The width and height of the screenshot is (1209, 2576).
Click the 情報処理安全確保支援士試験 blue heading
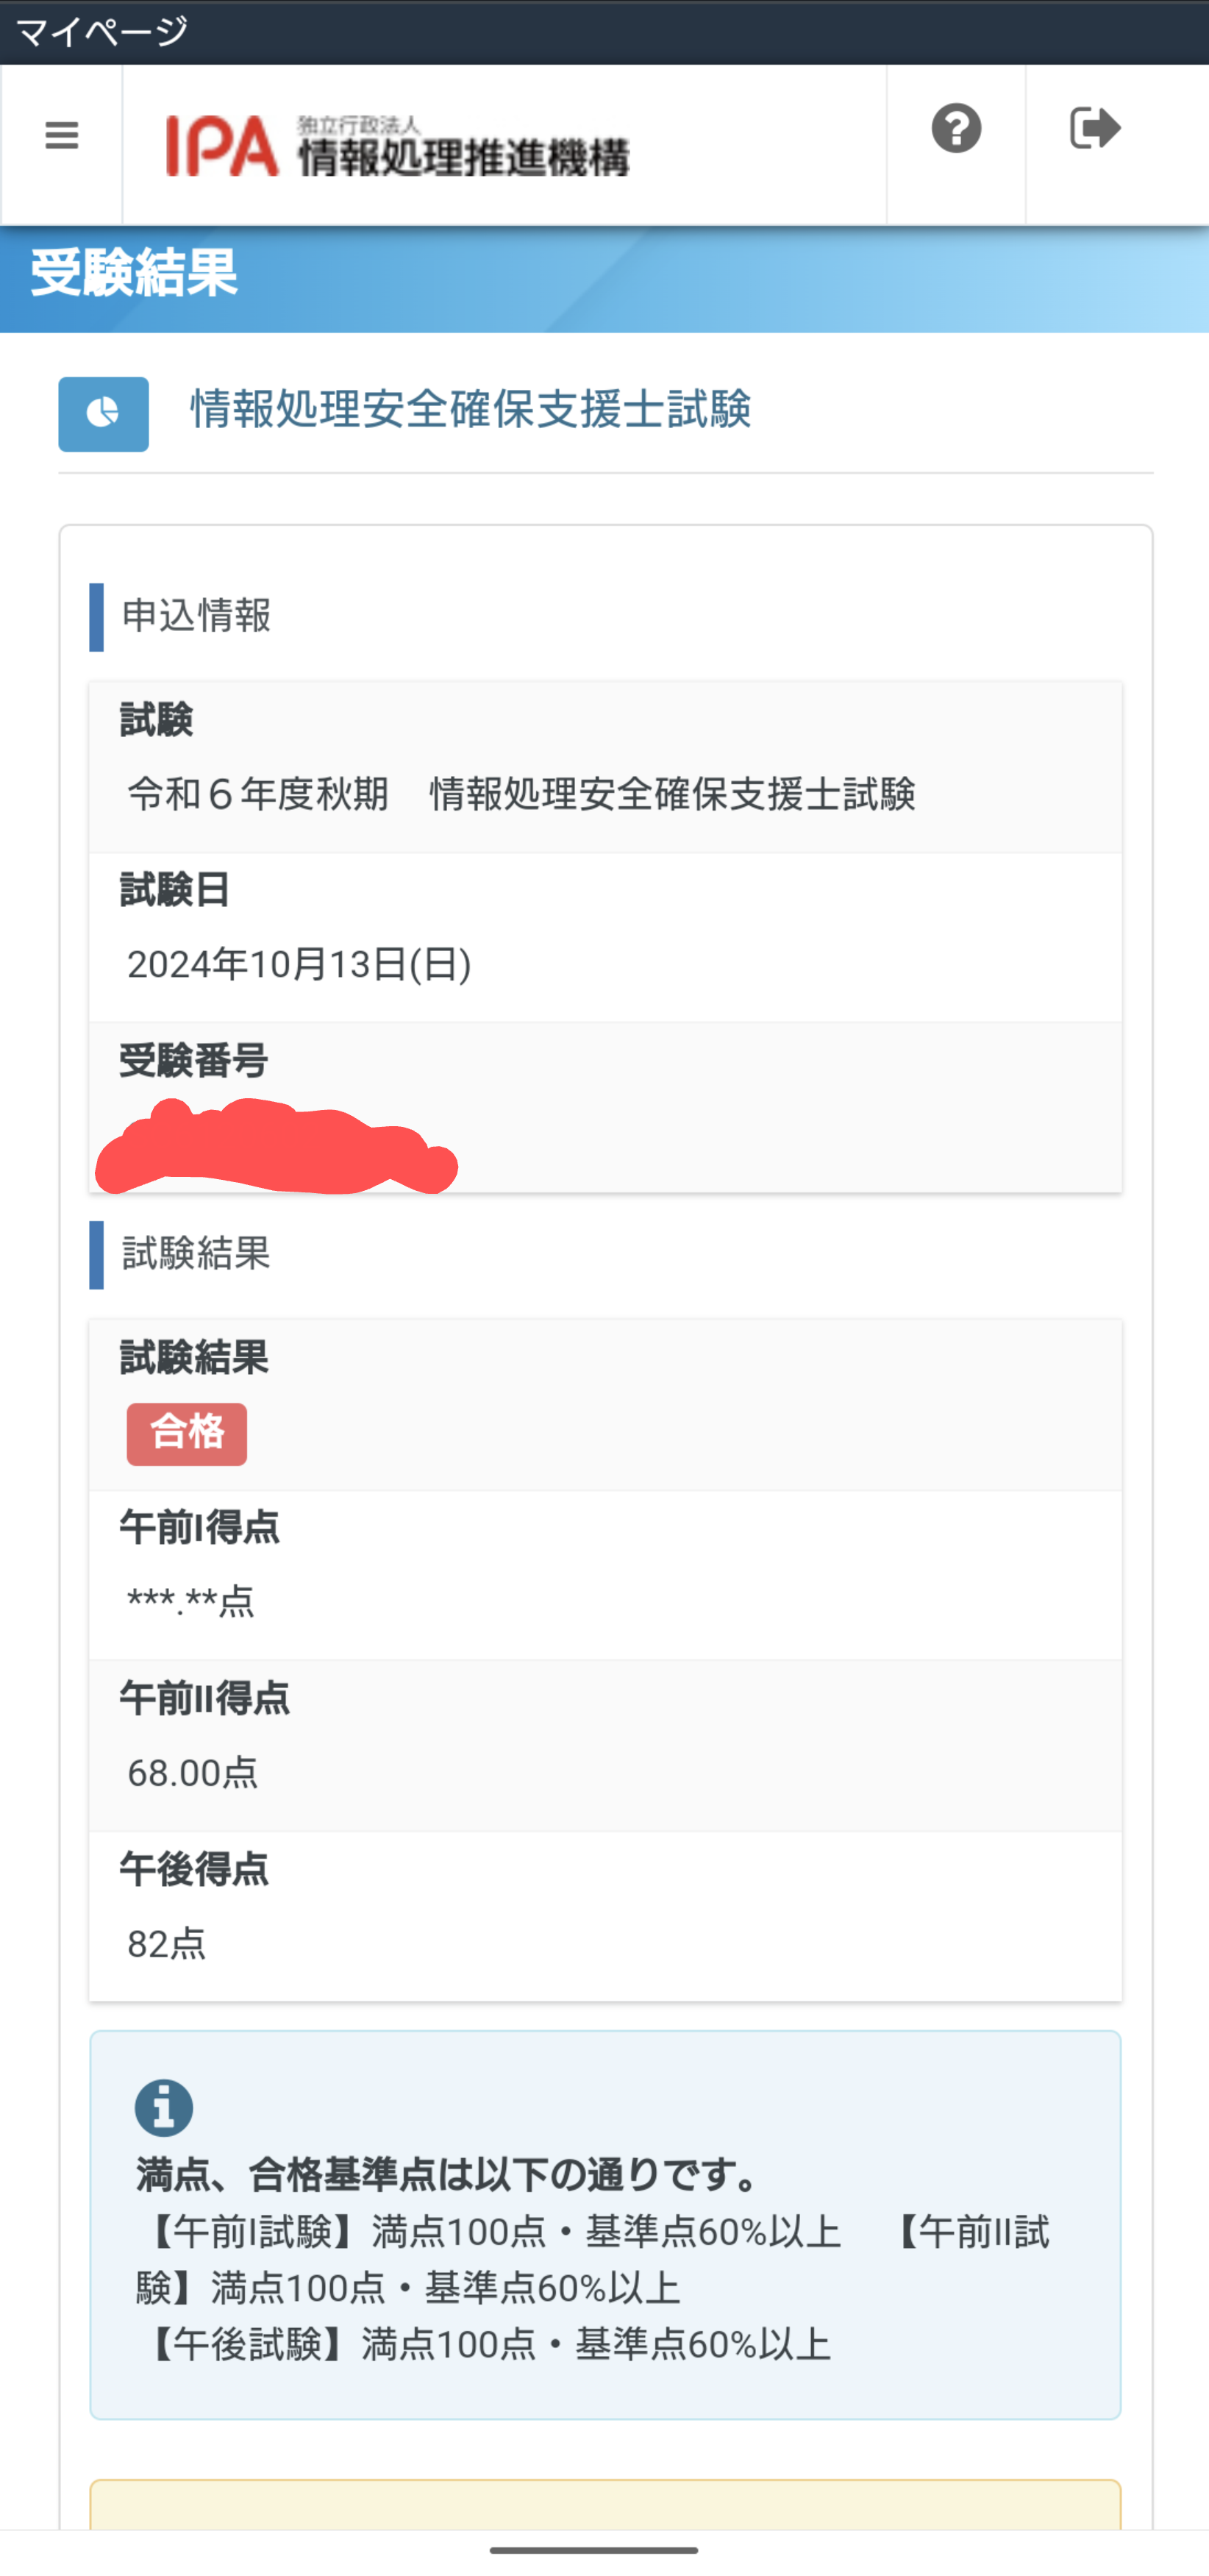coord(471,410)
